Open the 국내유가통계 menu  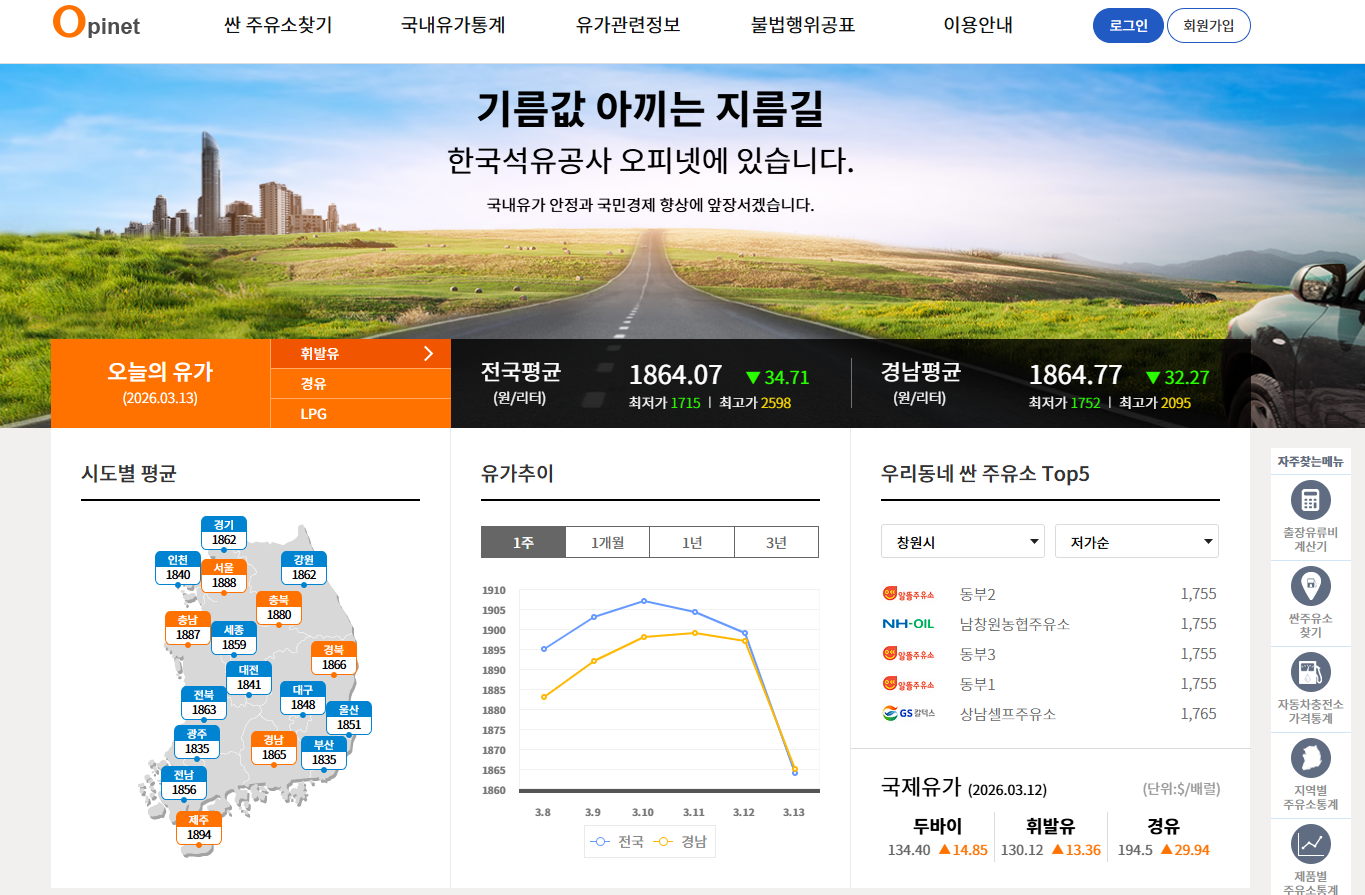pyautogui.click(x=453, y=26)
